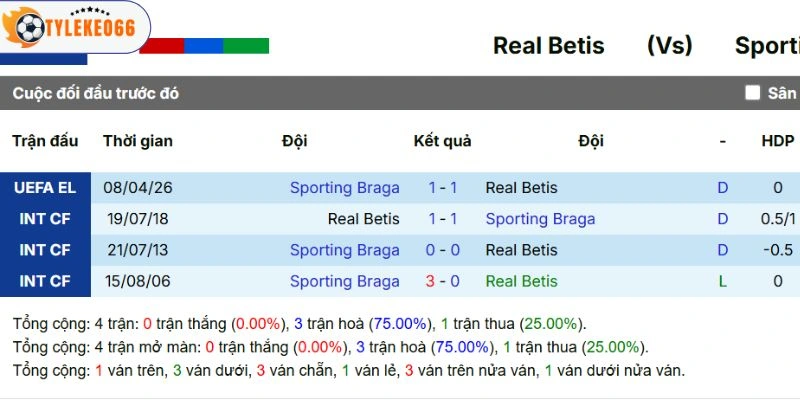This screenshot has height=400, width=800.
Task: Click Real Betis in the 08/04/26 match
Action: [x=521, y=188]
